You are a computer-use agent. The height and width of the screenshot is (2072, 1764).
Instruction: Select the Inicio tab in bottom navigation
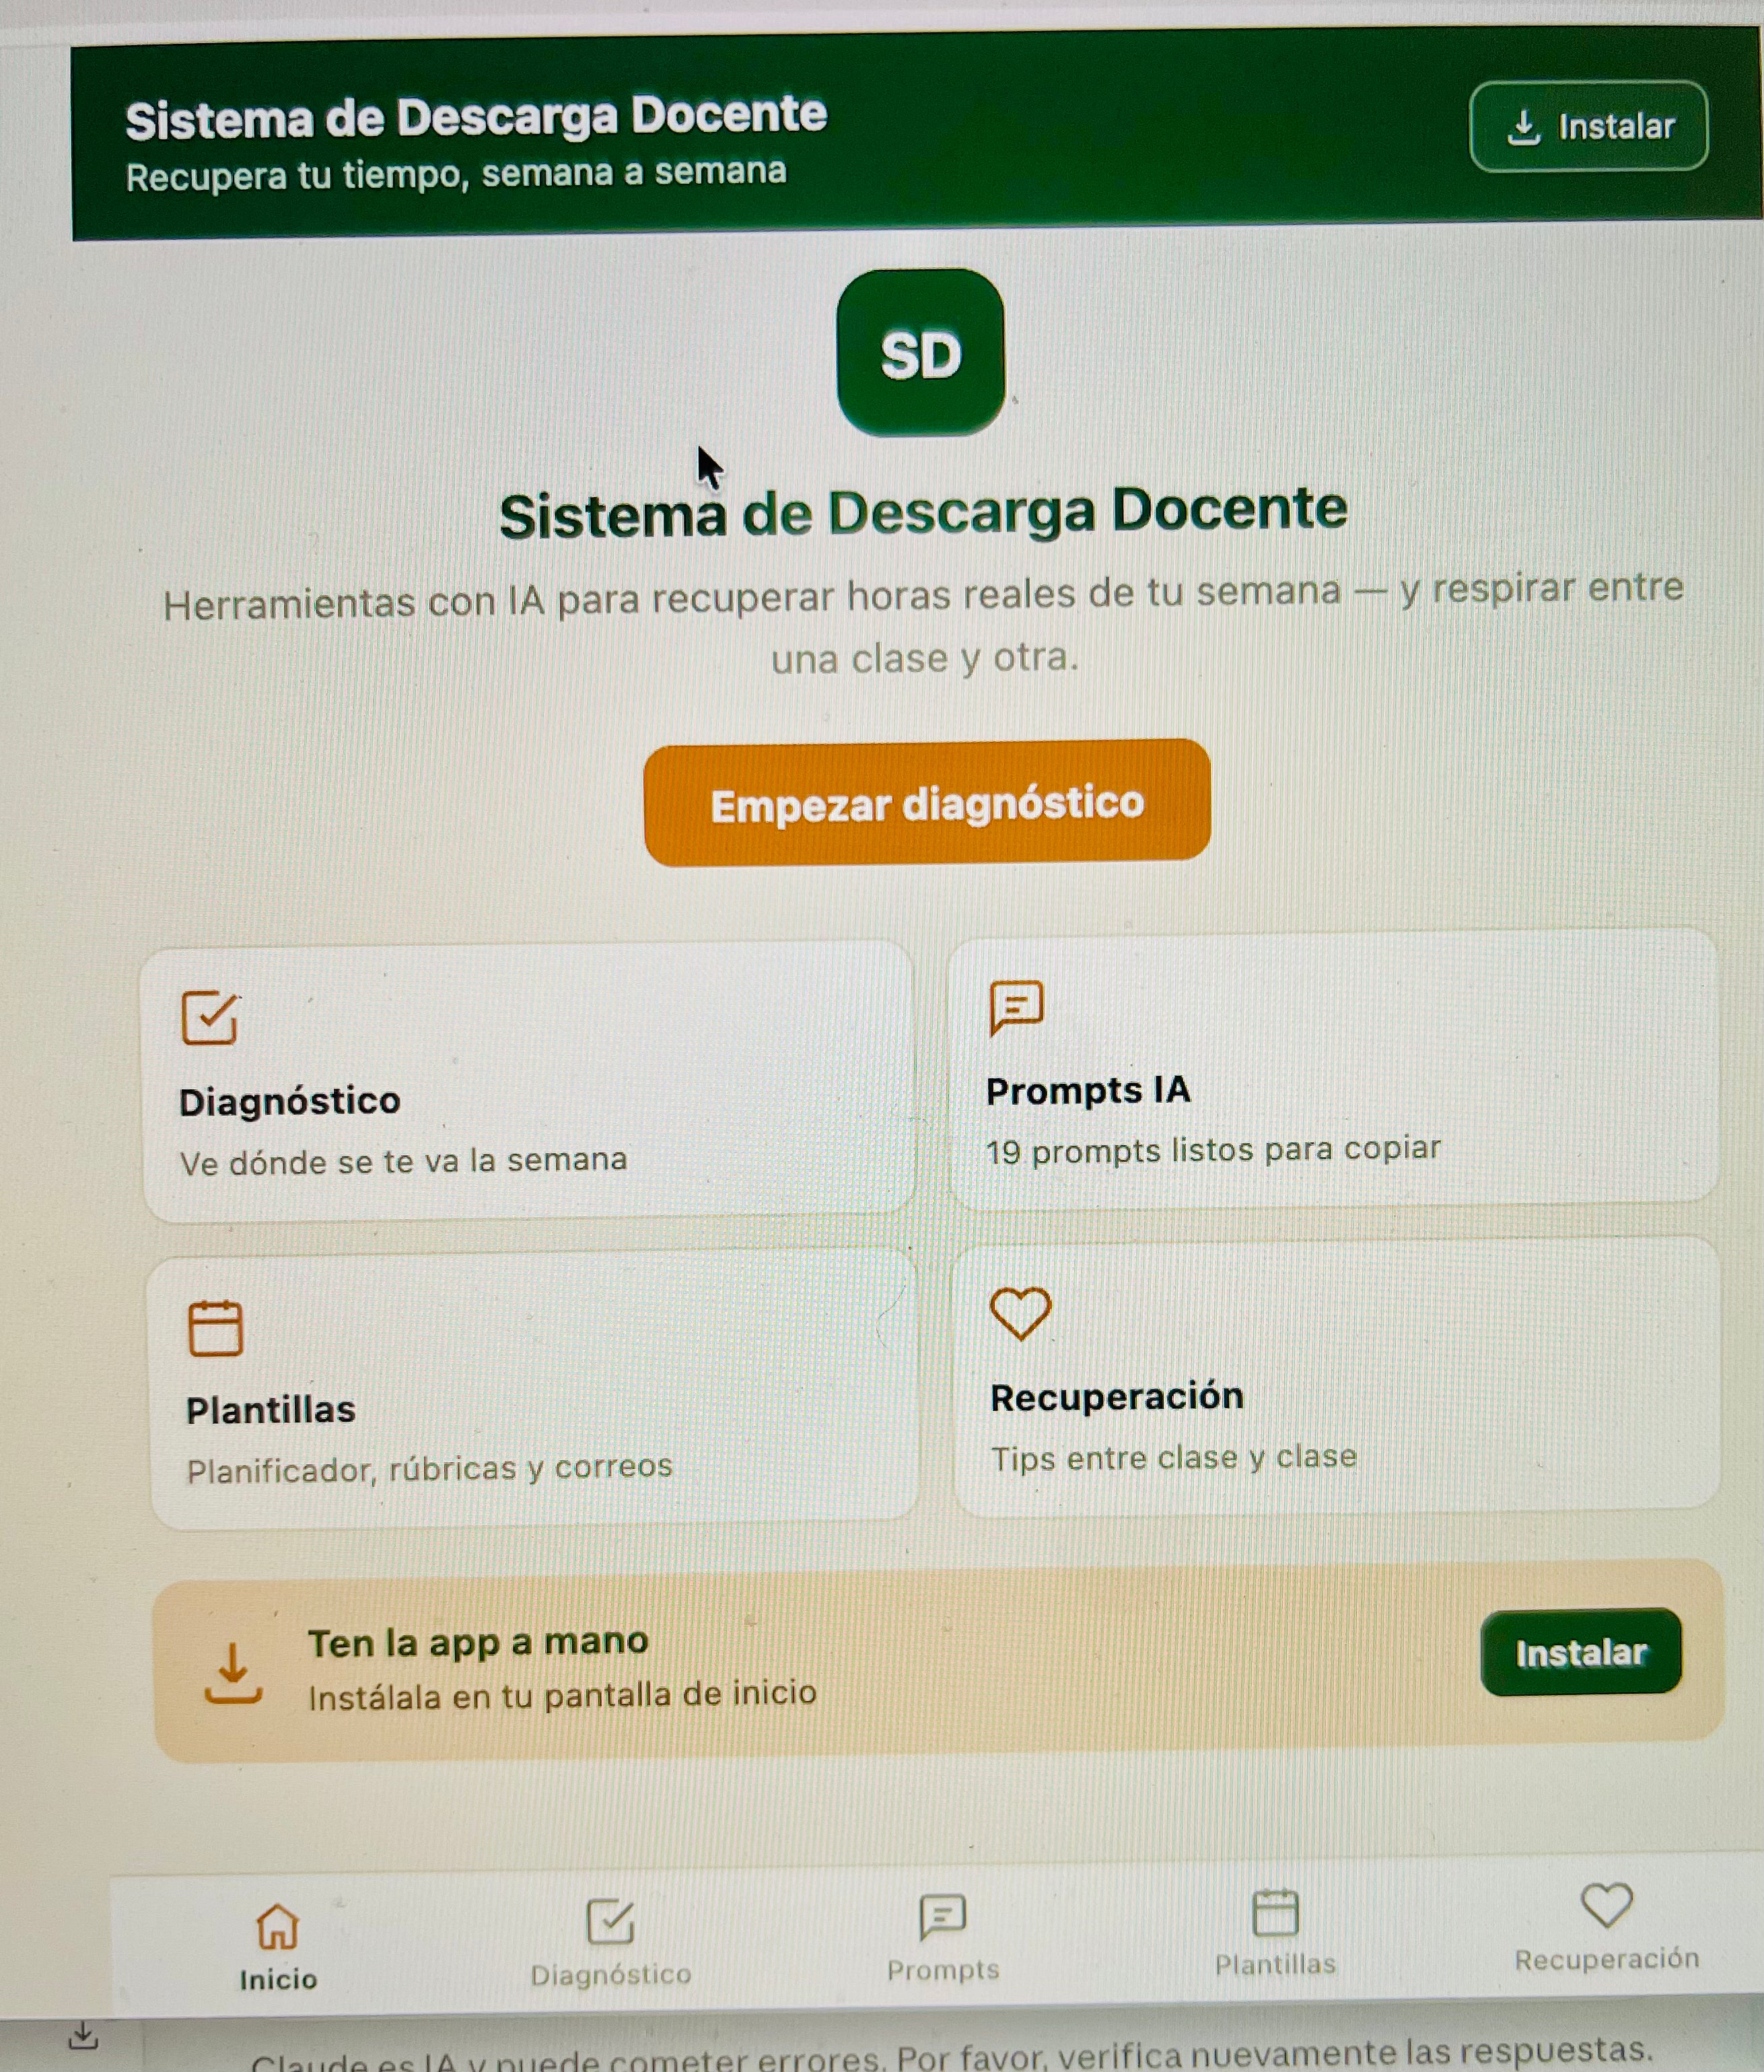(278, 1947)
